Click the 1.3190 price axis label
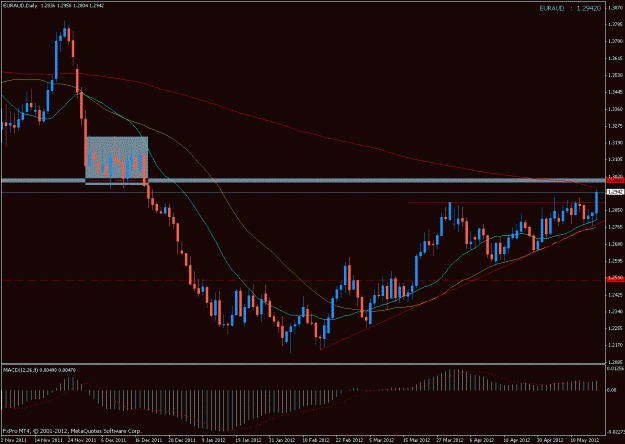This screenshot has width=625, height=444. [x=616, y=143]
